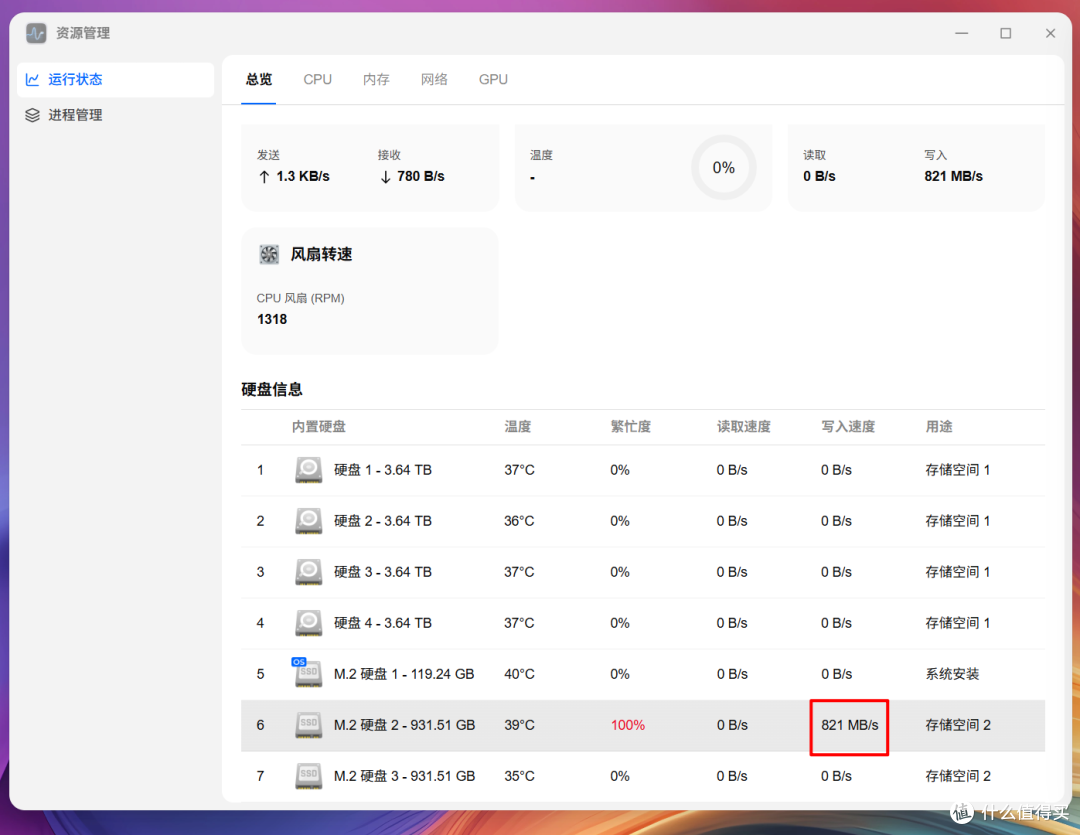Click the download arrow next to 780 B/s
The width and height of the screenshot is (1080, 835).
click(x=385, y=177)
